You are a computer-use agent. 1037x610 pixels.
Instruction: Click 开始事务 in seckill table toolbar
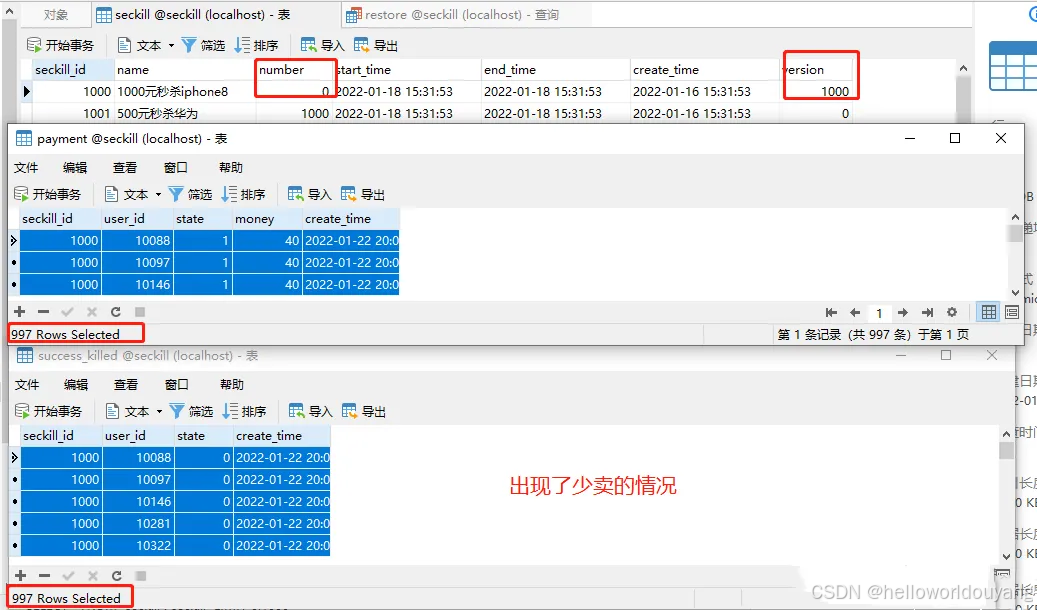tap(60, 45)
